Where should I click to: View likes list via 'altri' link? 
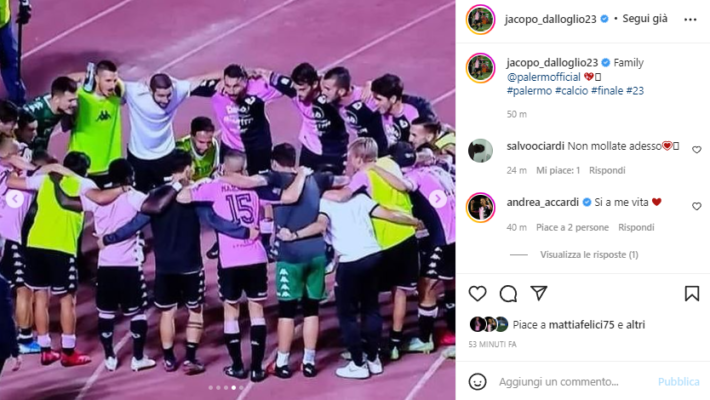coord(635,324)
